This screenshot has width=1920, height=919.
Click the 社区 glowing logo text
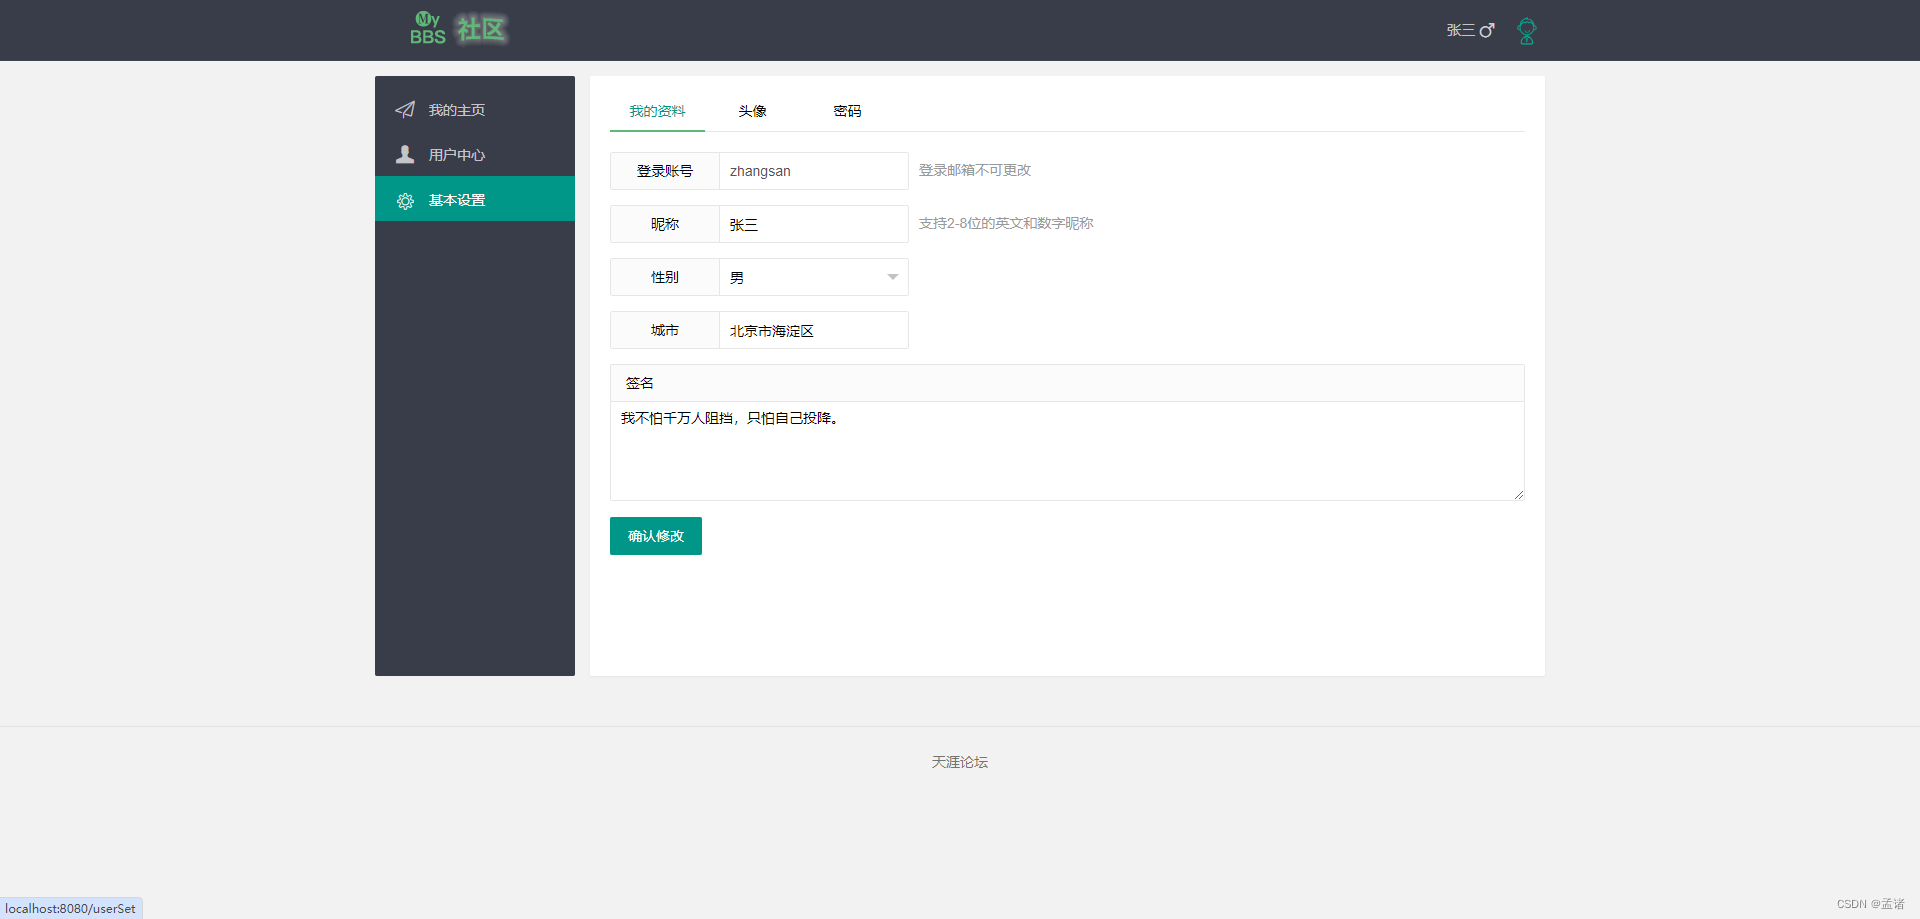pyautogui.click(x=481, y=29)
